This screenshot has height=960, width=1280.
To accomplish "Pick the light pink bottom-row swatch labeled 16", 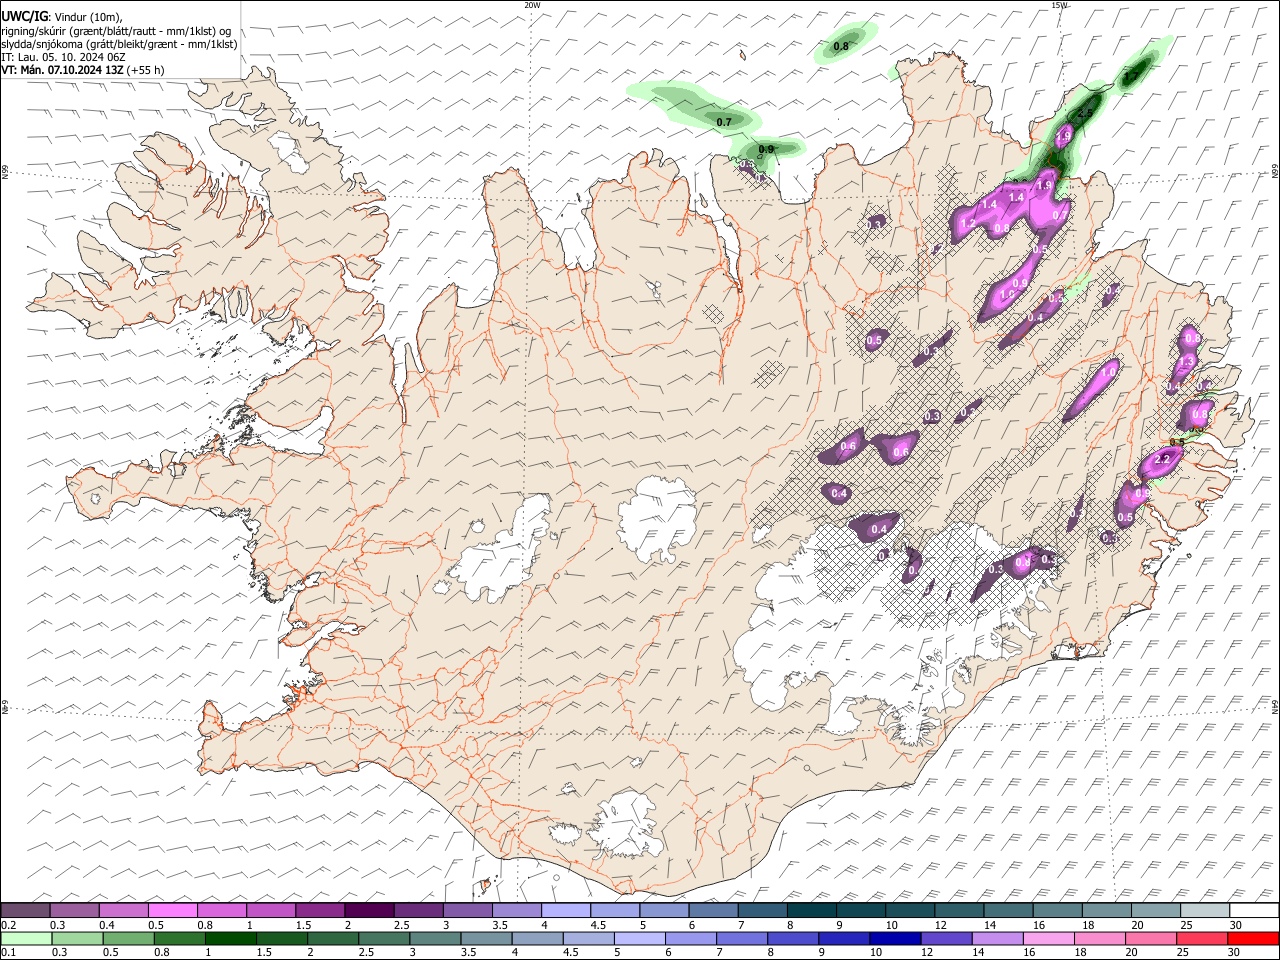I will (1049, 938).
